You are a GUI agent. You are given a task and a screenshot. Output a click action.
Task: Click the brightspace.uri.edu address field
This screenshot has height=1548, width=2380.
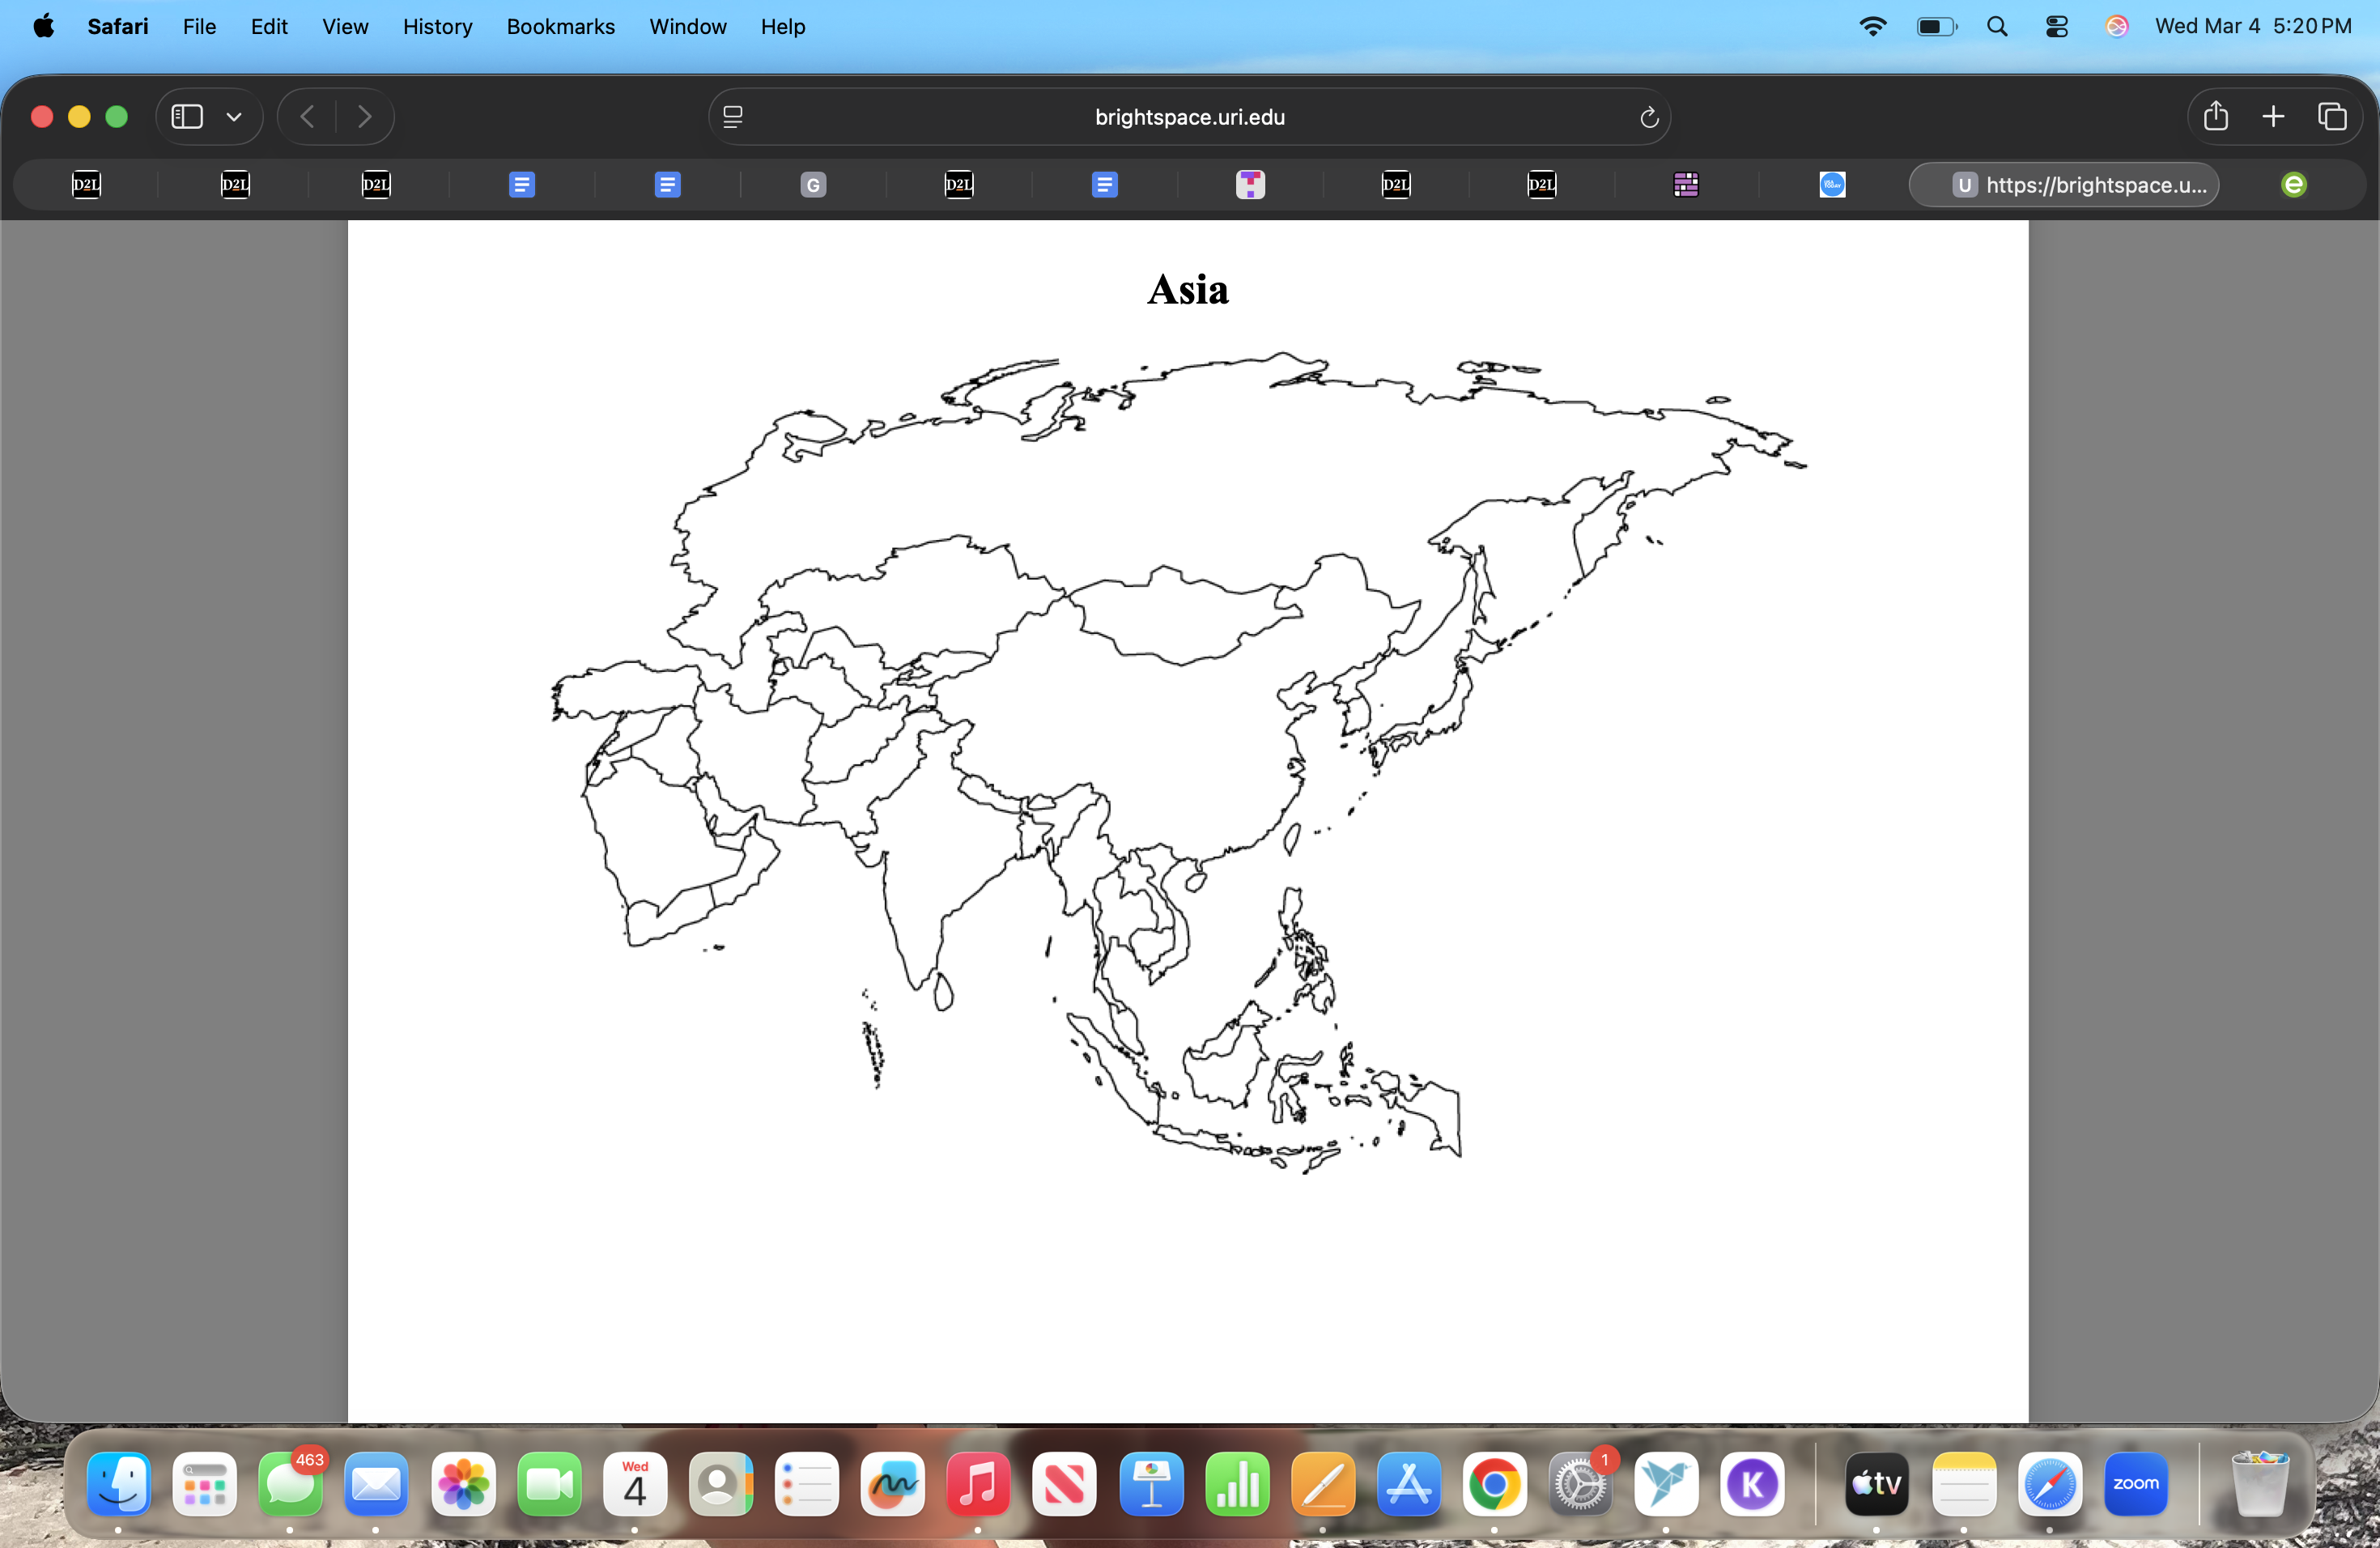pyautogui.click(x=1189, y=117)
